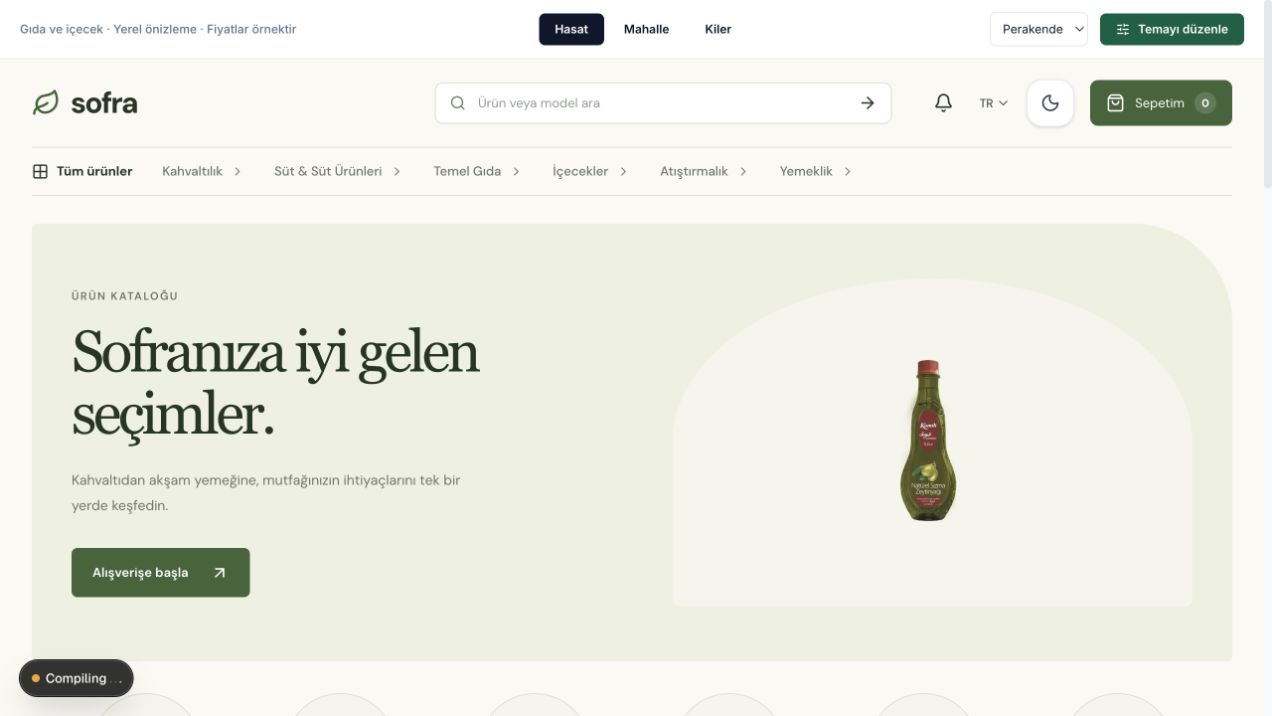The height and width of the screenshot is (716, 1272).
Task: Click the arrow icon in Alışverişe başla
Action: (220, 573)
